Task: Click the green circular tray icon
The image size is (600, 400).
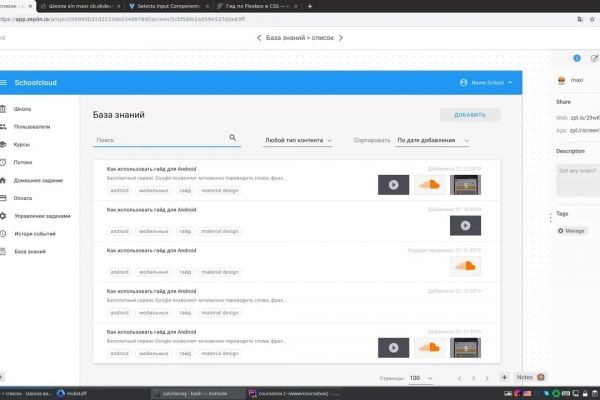Action: tap(556, 393)
